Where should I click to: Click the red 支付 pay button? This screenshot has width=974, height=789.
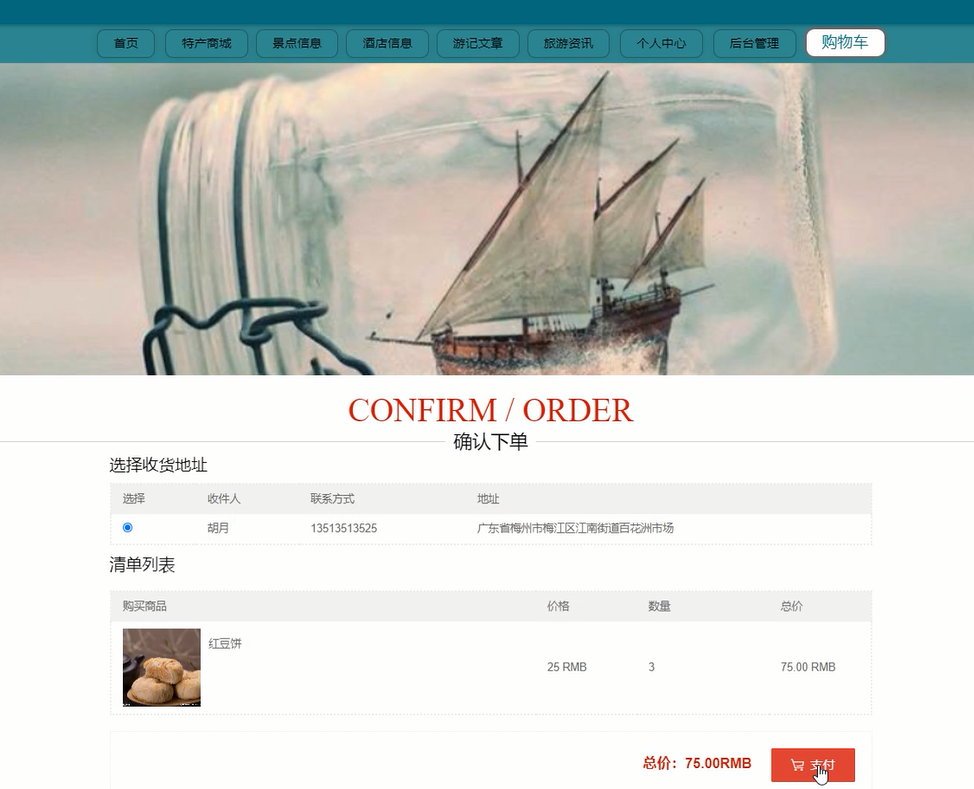(x=812, y=765)
